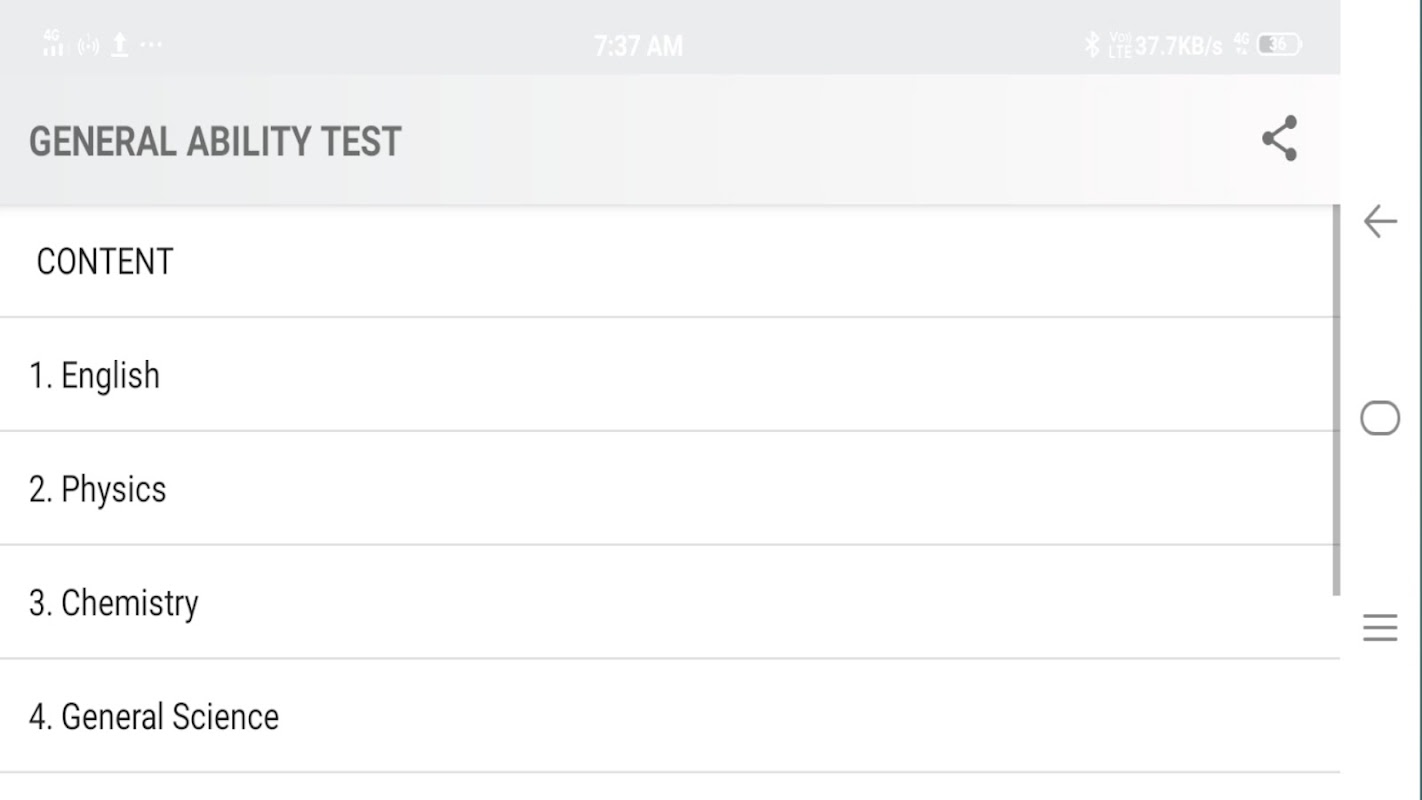Tap the home navigation button
The width and height of the screenshot is (1422, 800).
tap(1380, 418)
